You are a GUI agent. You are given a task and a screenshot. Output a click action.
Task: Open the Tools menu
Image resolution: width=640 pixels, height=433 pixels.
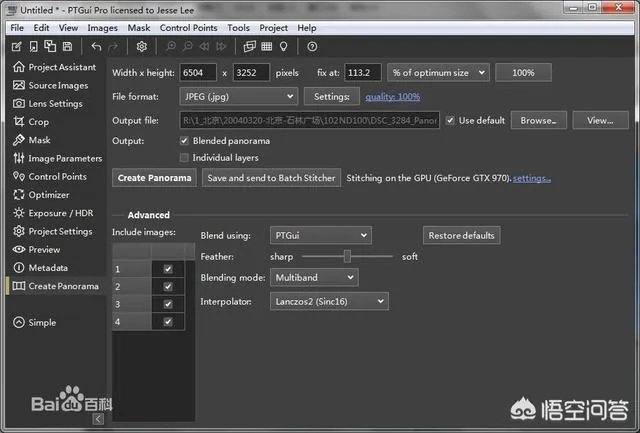[x=238, y=28]
